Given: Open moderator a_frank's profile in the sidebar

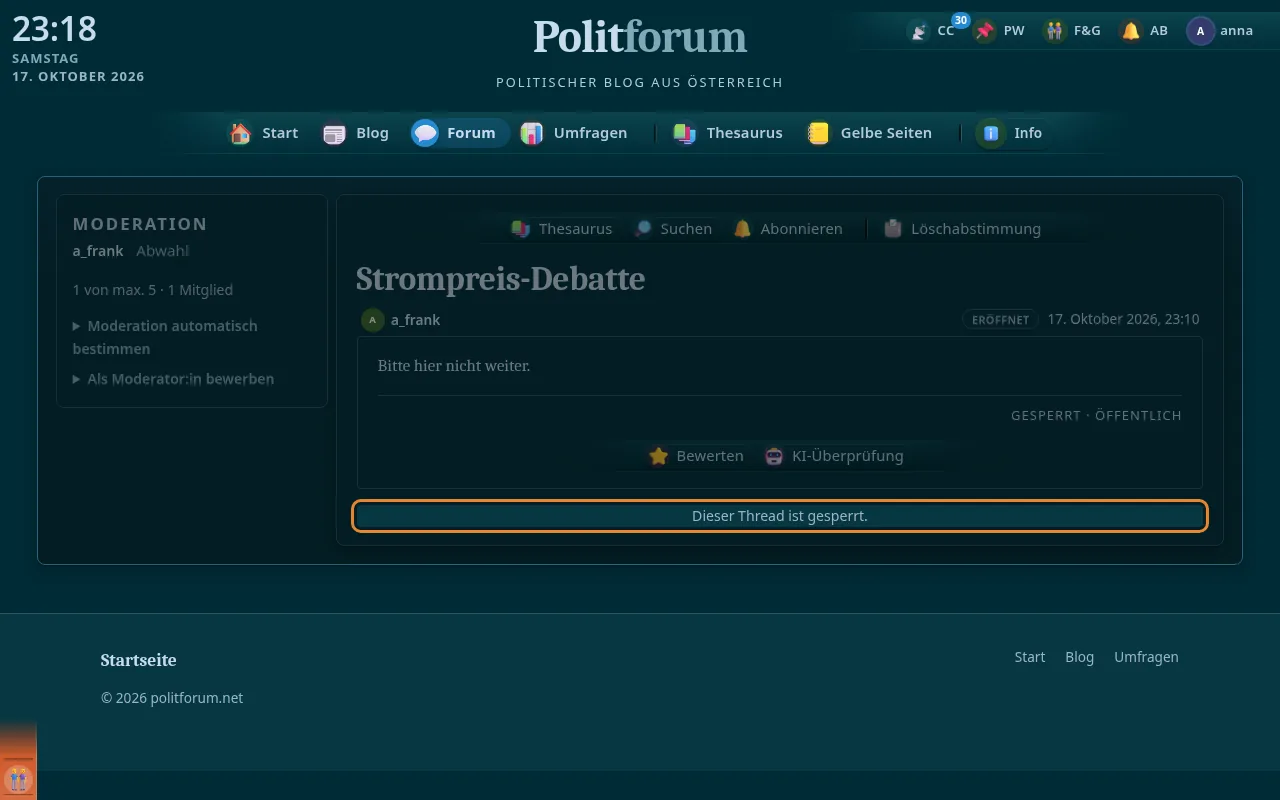Looking at the screenshot, I should click(x=98, y=251).
